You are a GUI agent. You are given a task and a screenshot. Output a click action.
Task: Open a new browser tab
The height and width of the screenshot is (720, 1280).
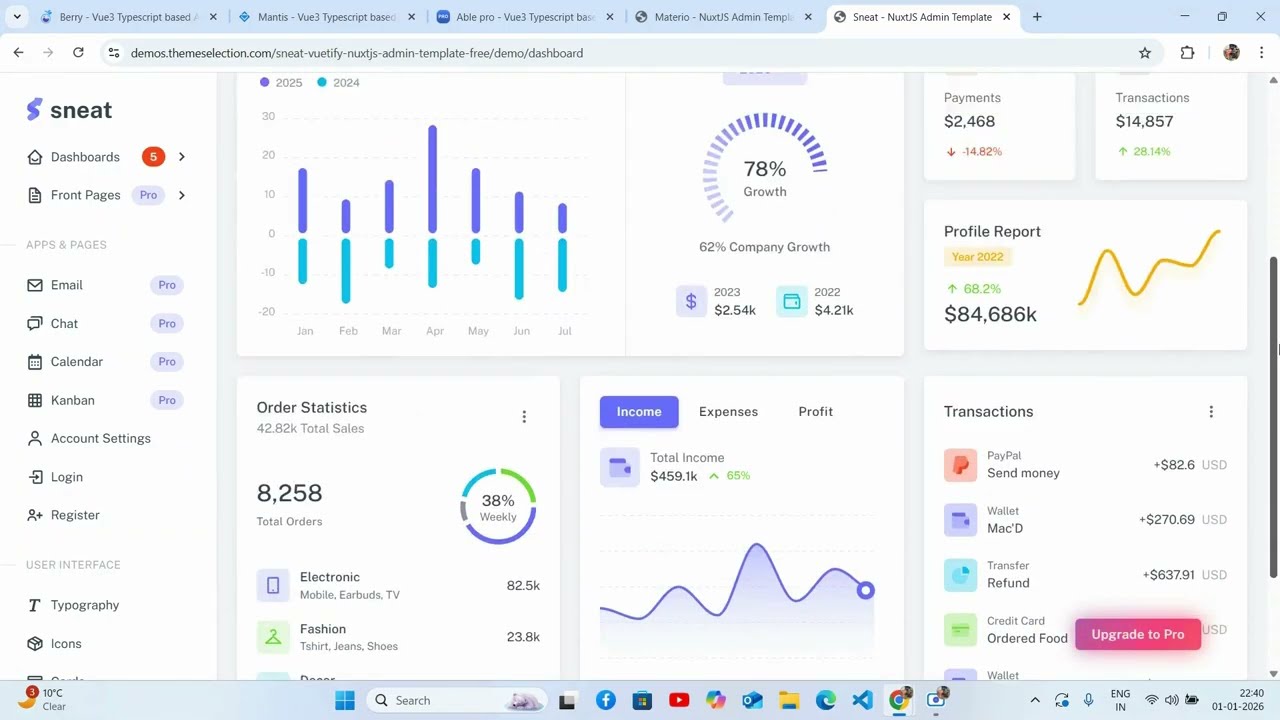[1037, 17]
